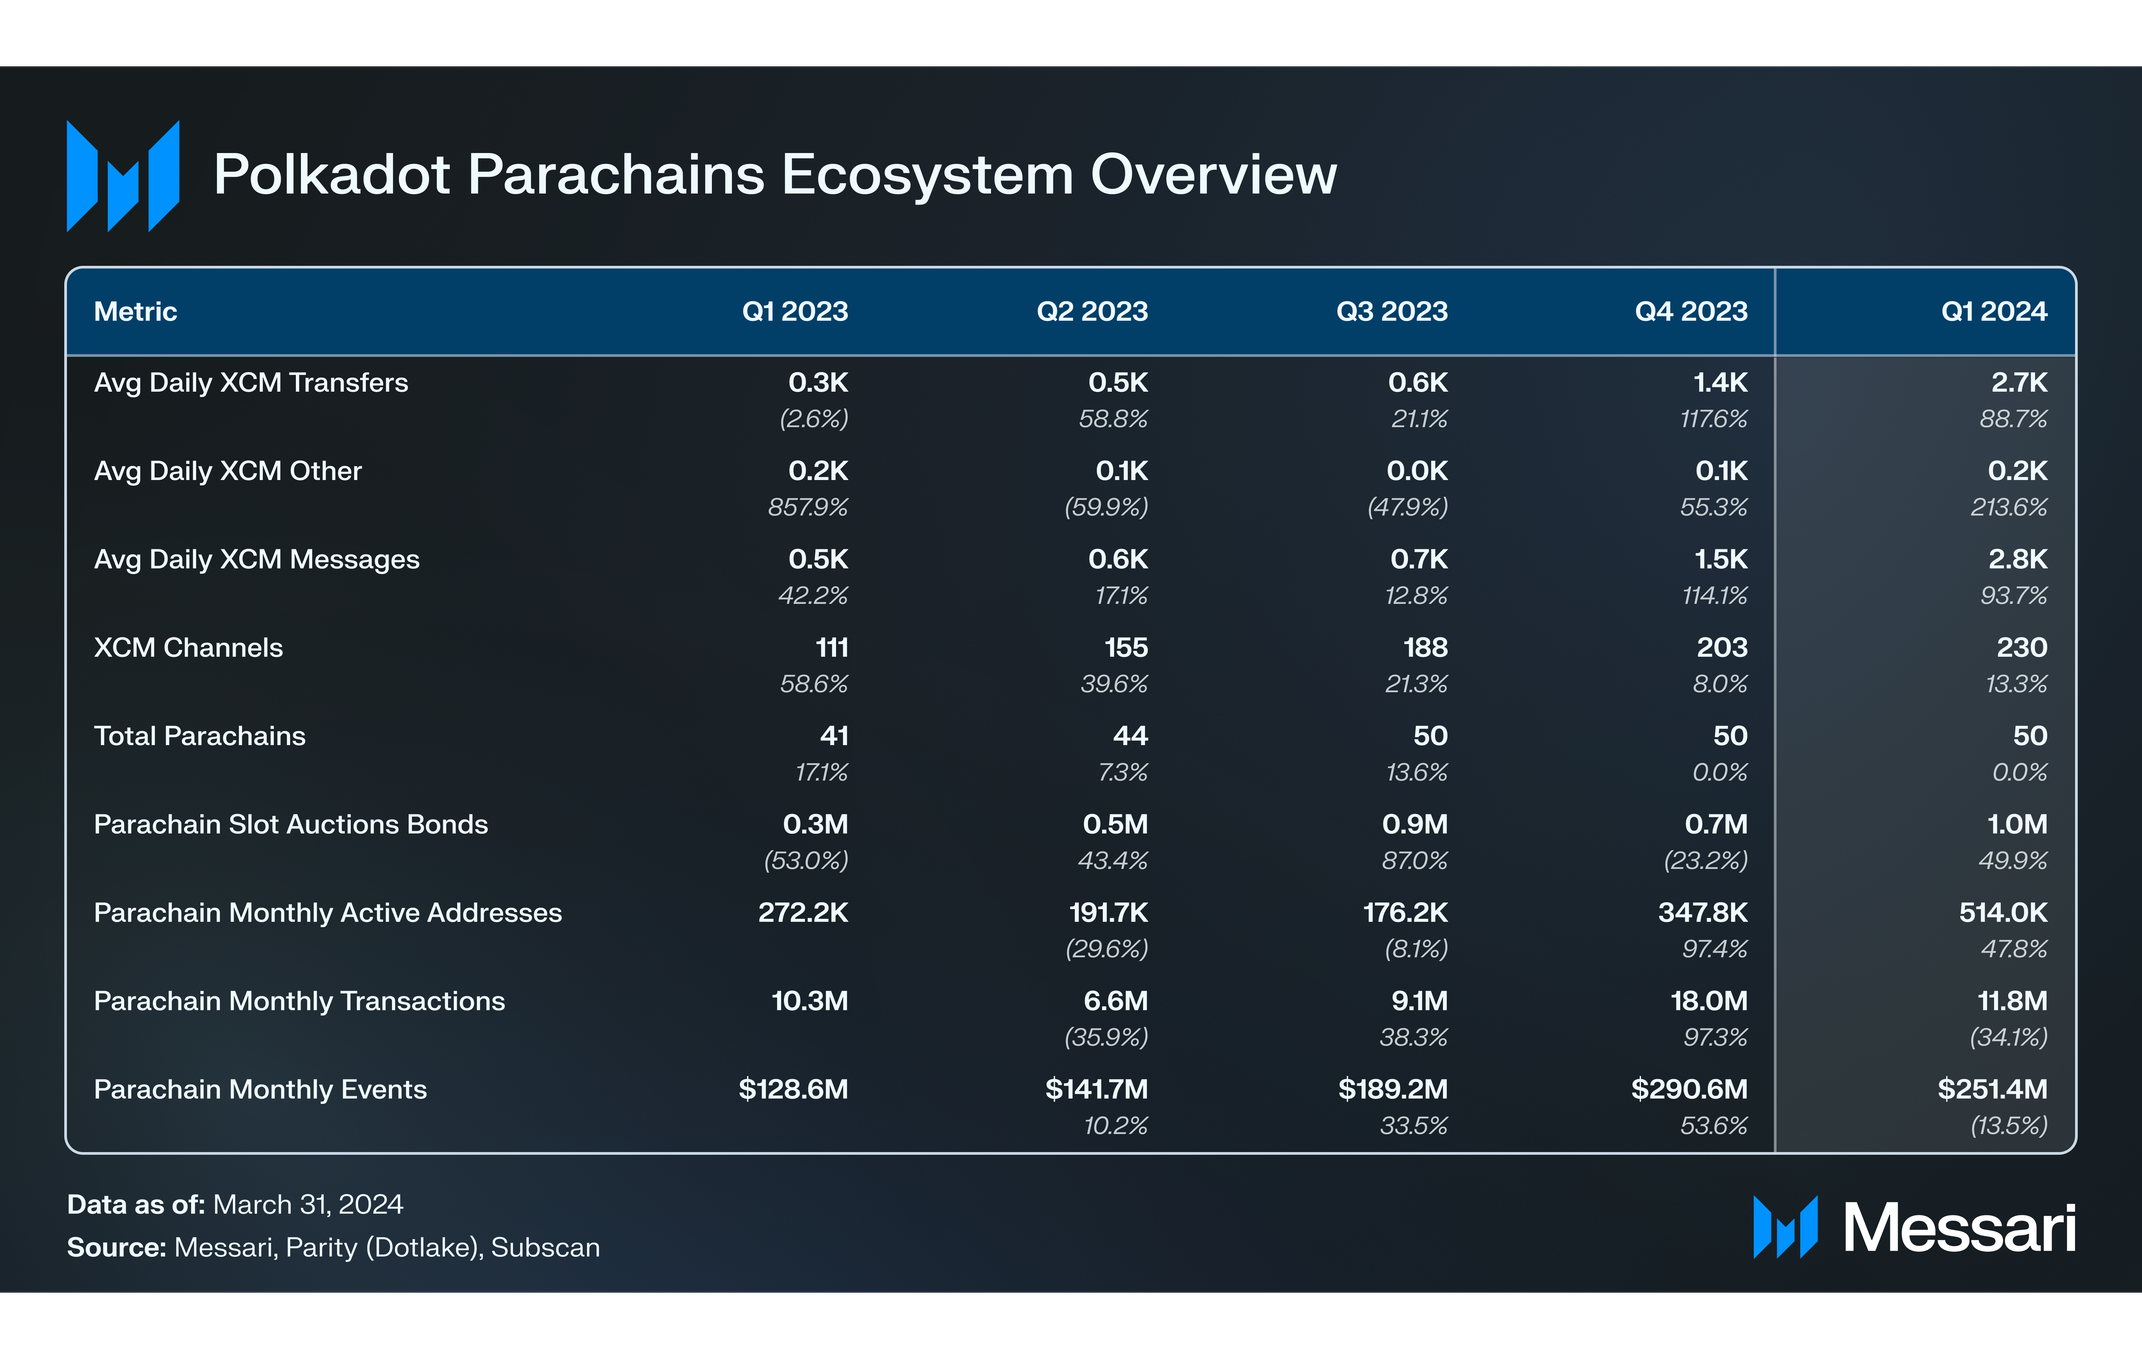Click the 'Total Parachains' row label

click(200, 736)
